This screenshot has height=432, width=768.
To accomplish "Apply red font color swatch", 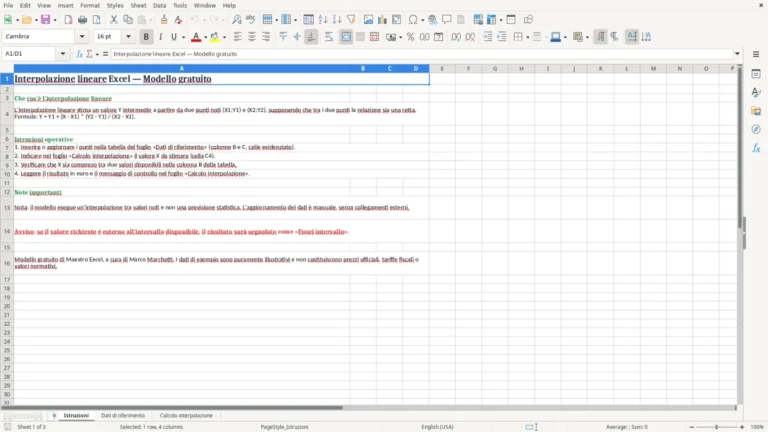I will pos(196,37).
